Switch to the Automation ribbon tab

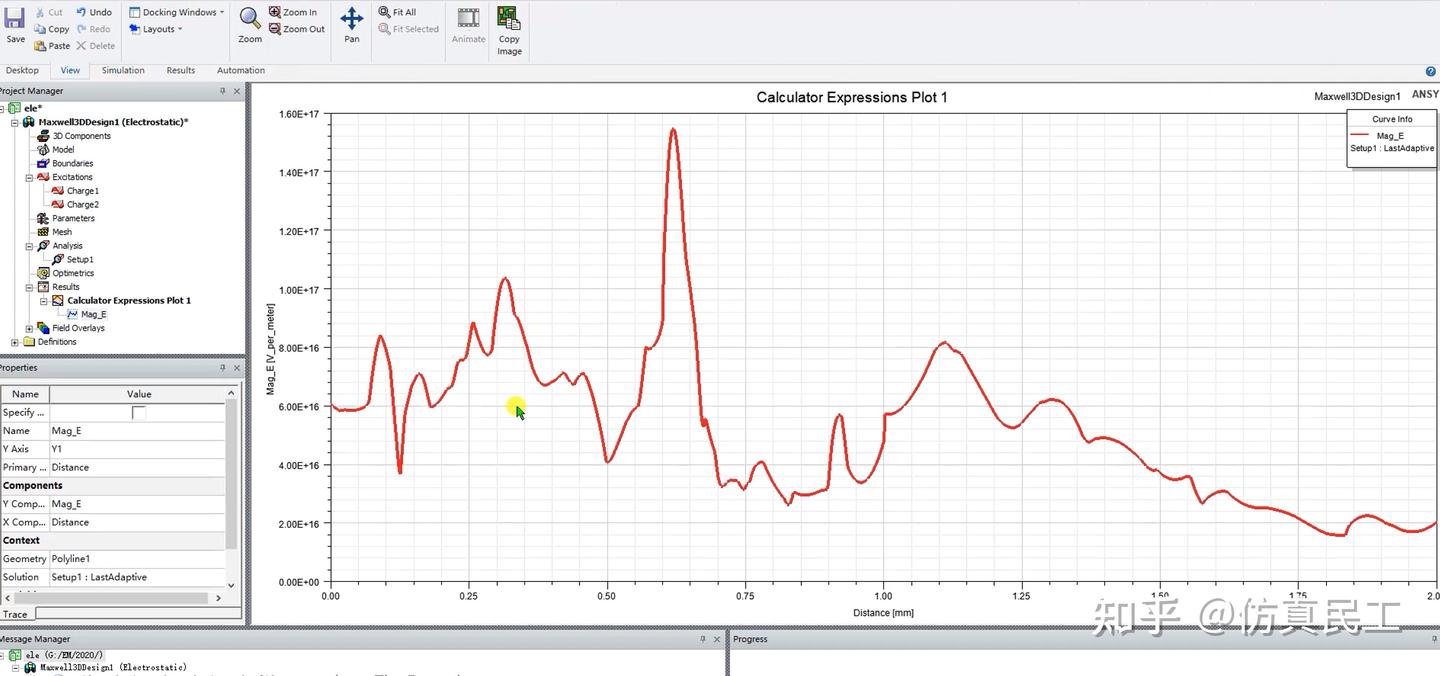tap(241, 70)
